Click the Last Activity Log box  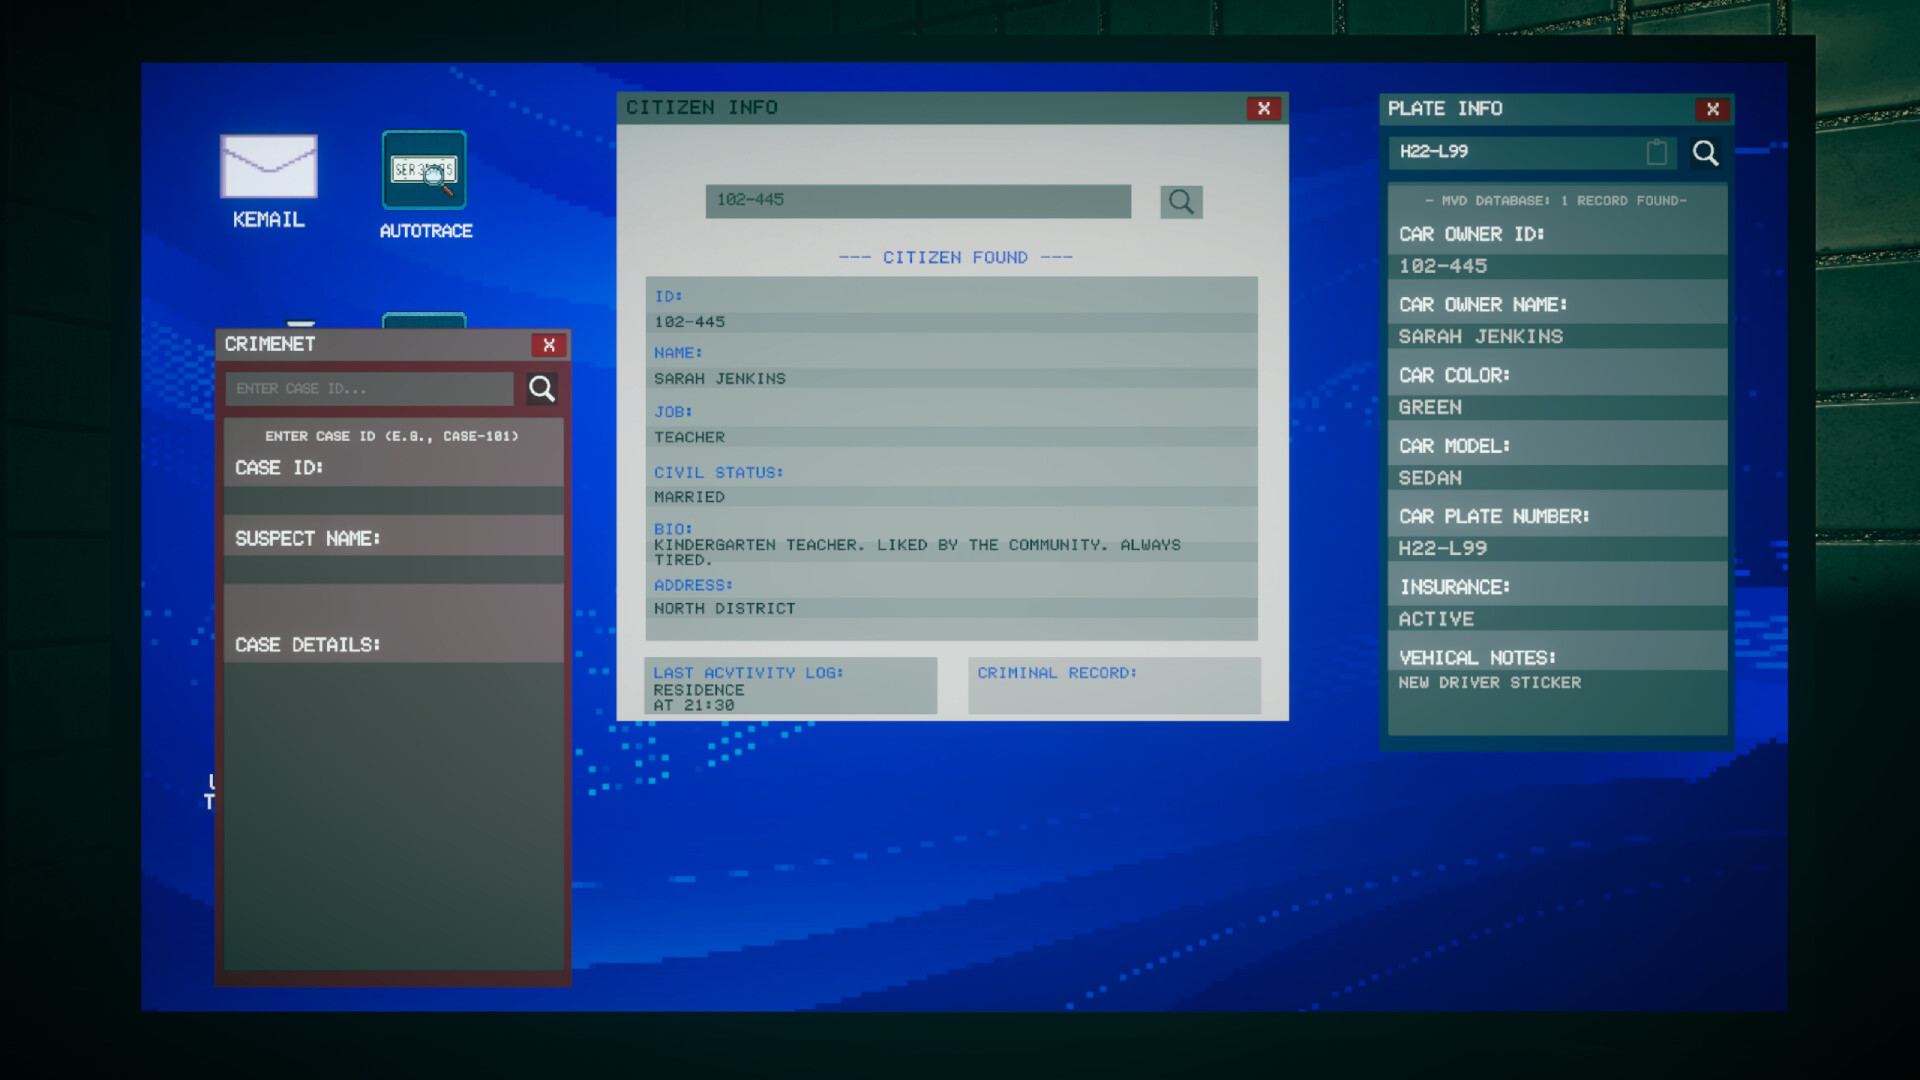click(x=790, y=687)
